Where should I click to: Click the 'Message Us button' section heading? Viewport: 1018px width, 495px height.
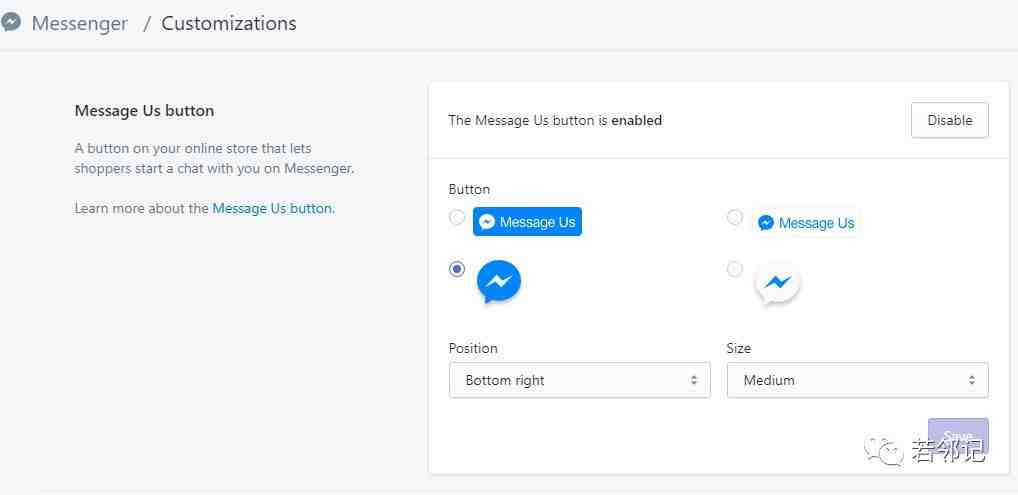144,110
